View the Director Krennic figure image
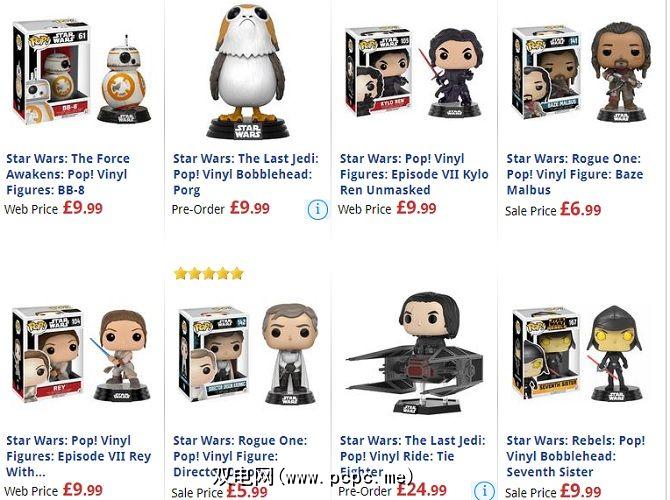Screen dimensions: 670x500 coord(248,354)
